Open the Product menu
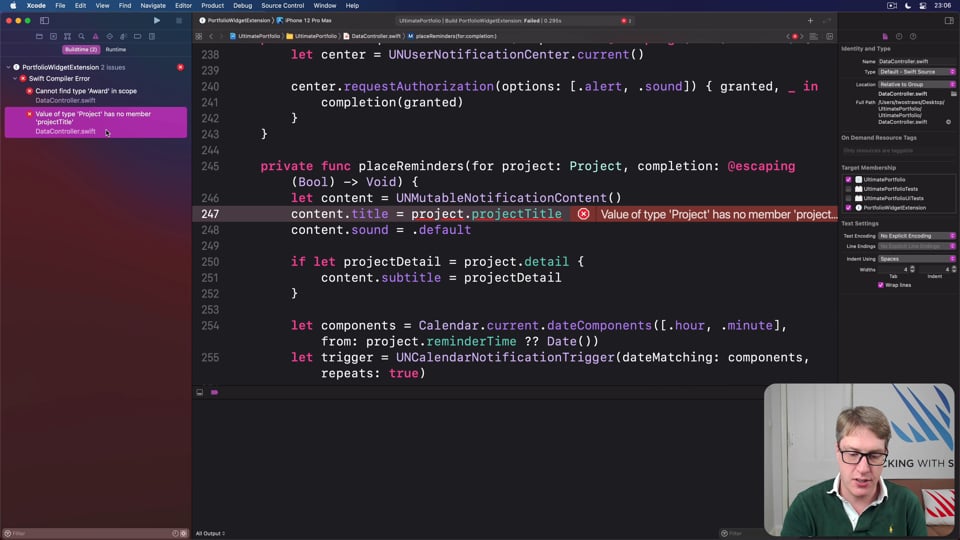This screenshot has width=960, height=540. pyautogui.click(x=212, y=6)
